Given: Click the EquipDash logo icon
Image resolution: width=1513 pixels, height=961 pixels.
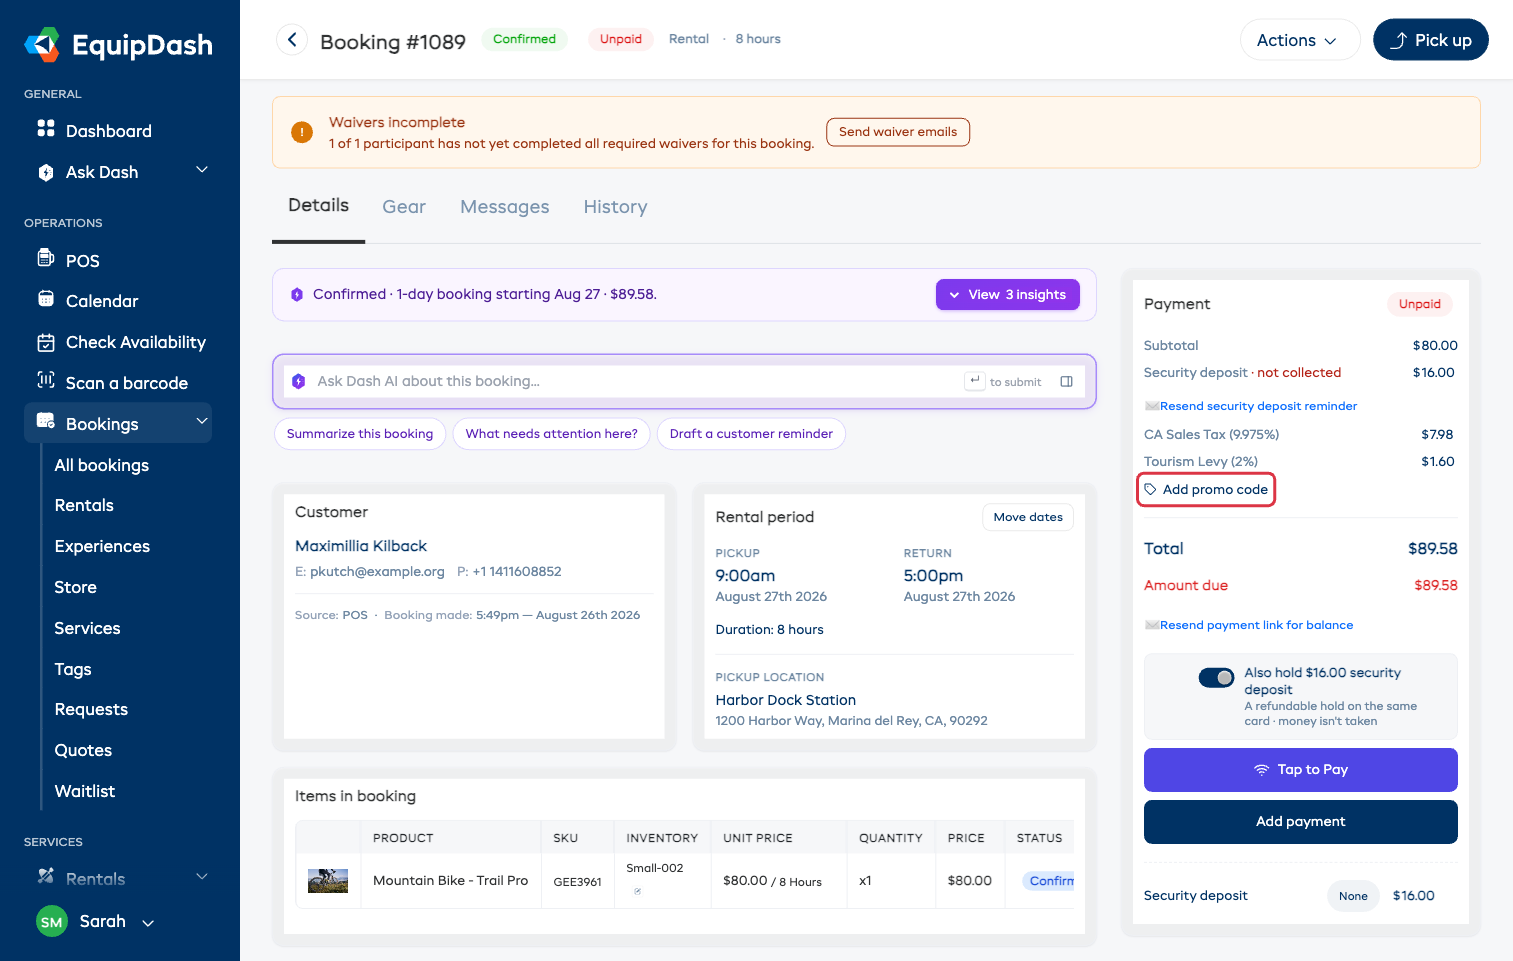Looking at the screenshot, I should coord(43,45).
